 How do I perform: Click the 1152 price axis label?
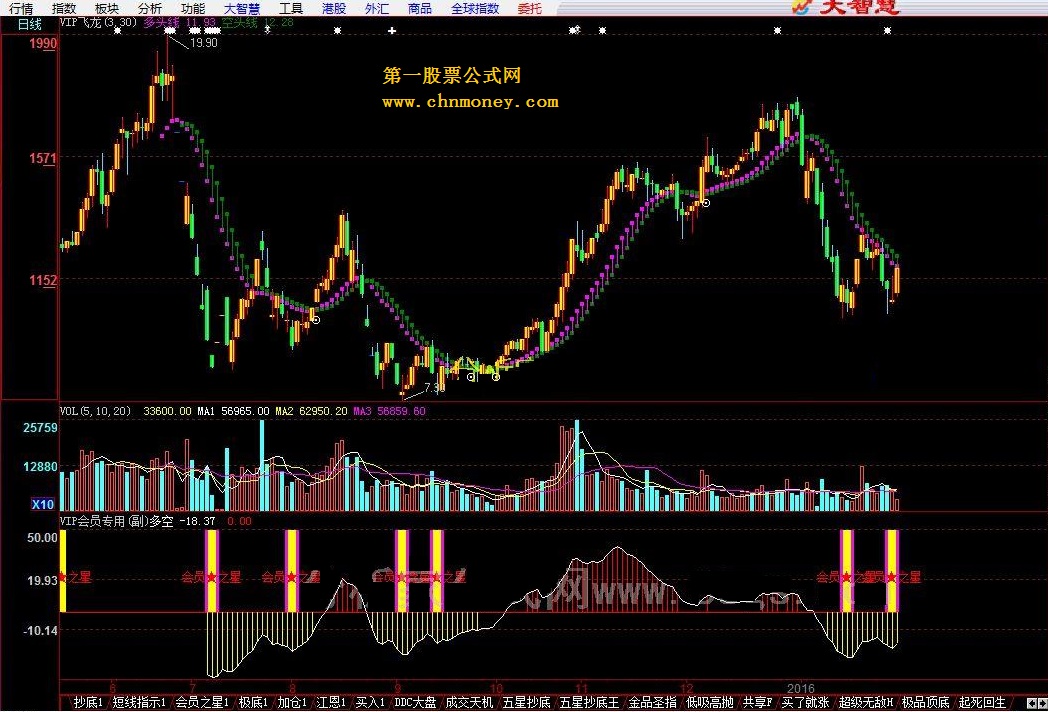(43, 280)
